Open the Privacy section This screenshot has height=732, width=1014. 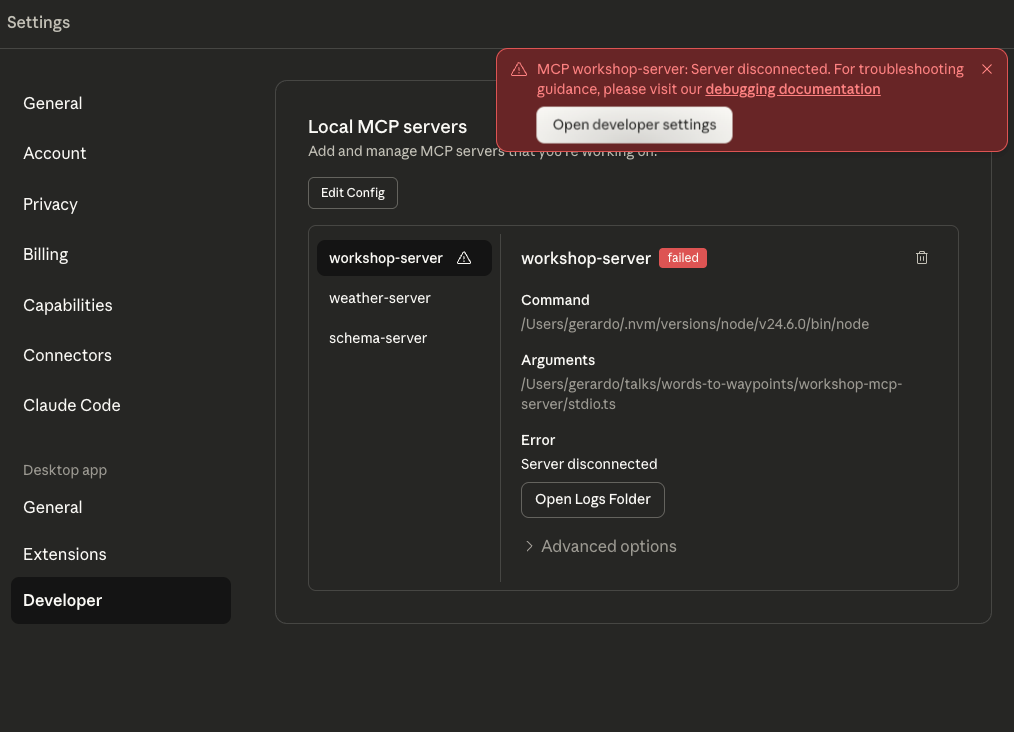click(50, 204)
